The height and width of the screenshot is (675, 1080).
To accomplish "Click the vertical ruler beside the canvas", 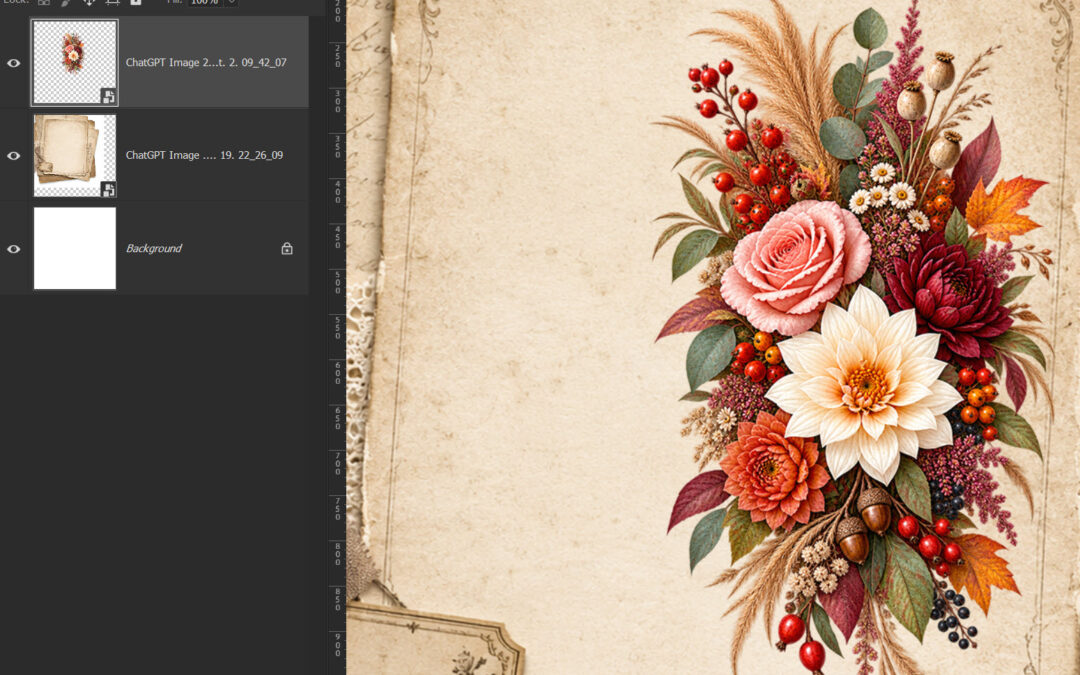I will [x=337, y=338].
